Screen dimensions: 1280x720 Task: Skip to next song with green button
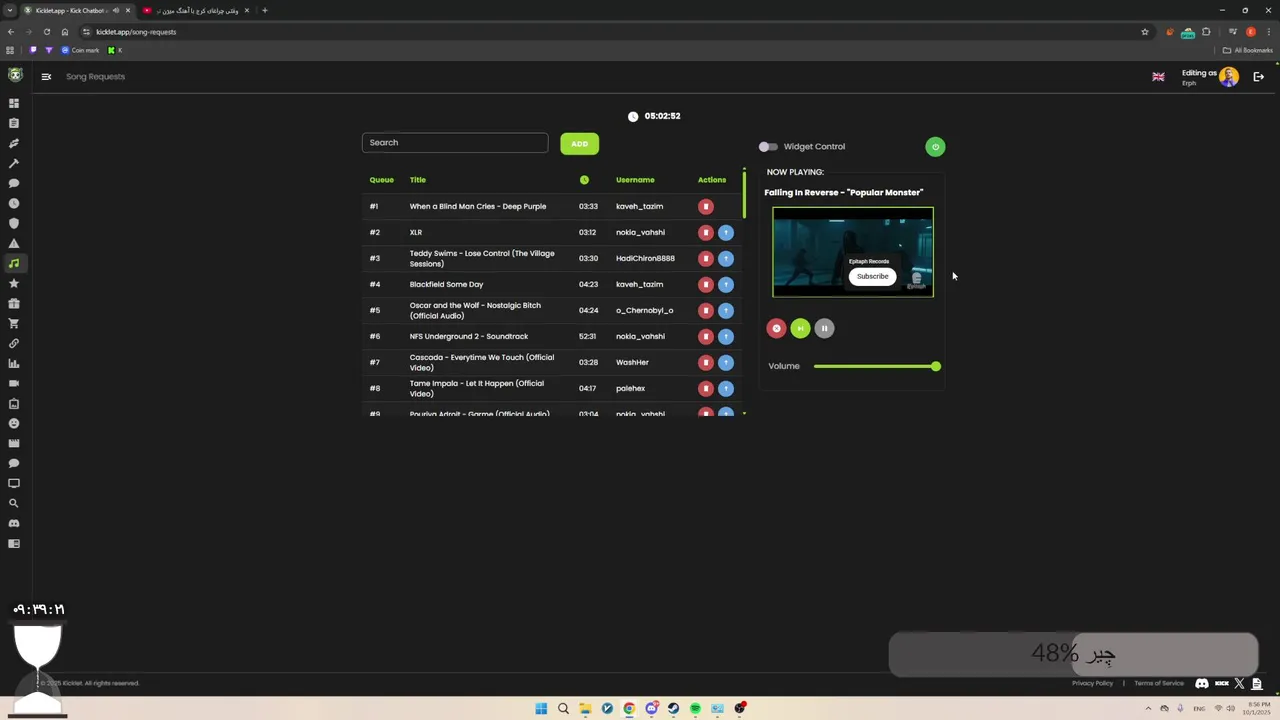(800, 328)
